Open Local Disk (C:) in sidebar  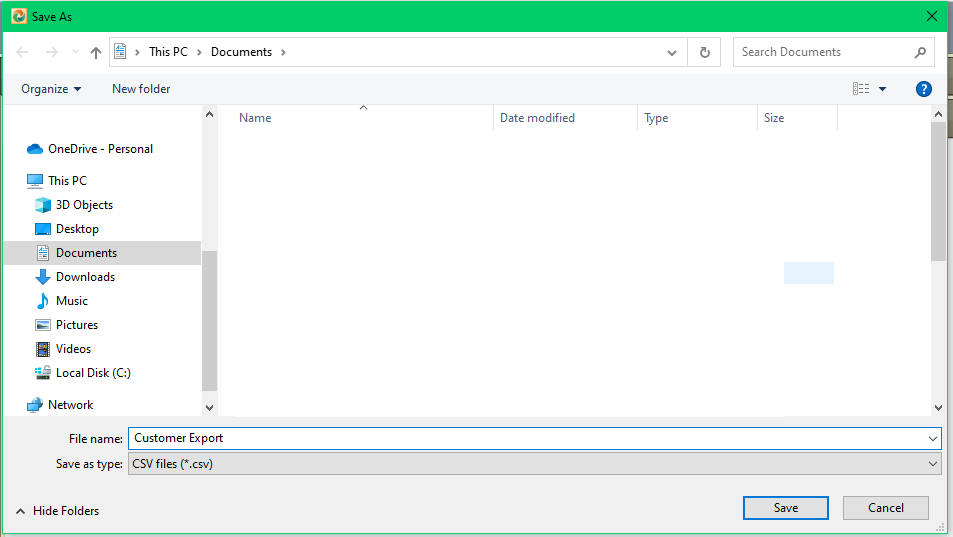click(93, 373)
